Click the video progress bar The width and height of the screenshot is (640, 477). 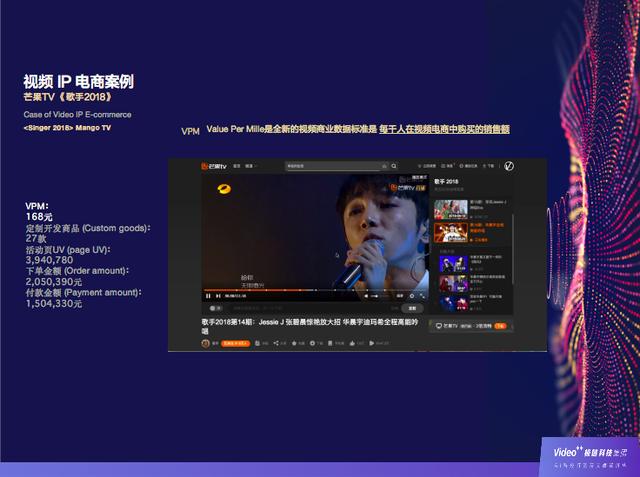pyautogui.click(x=314, y=290)
